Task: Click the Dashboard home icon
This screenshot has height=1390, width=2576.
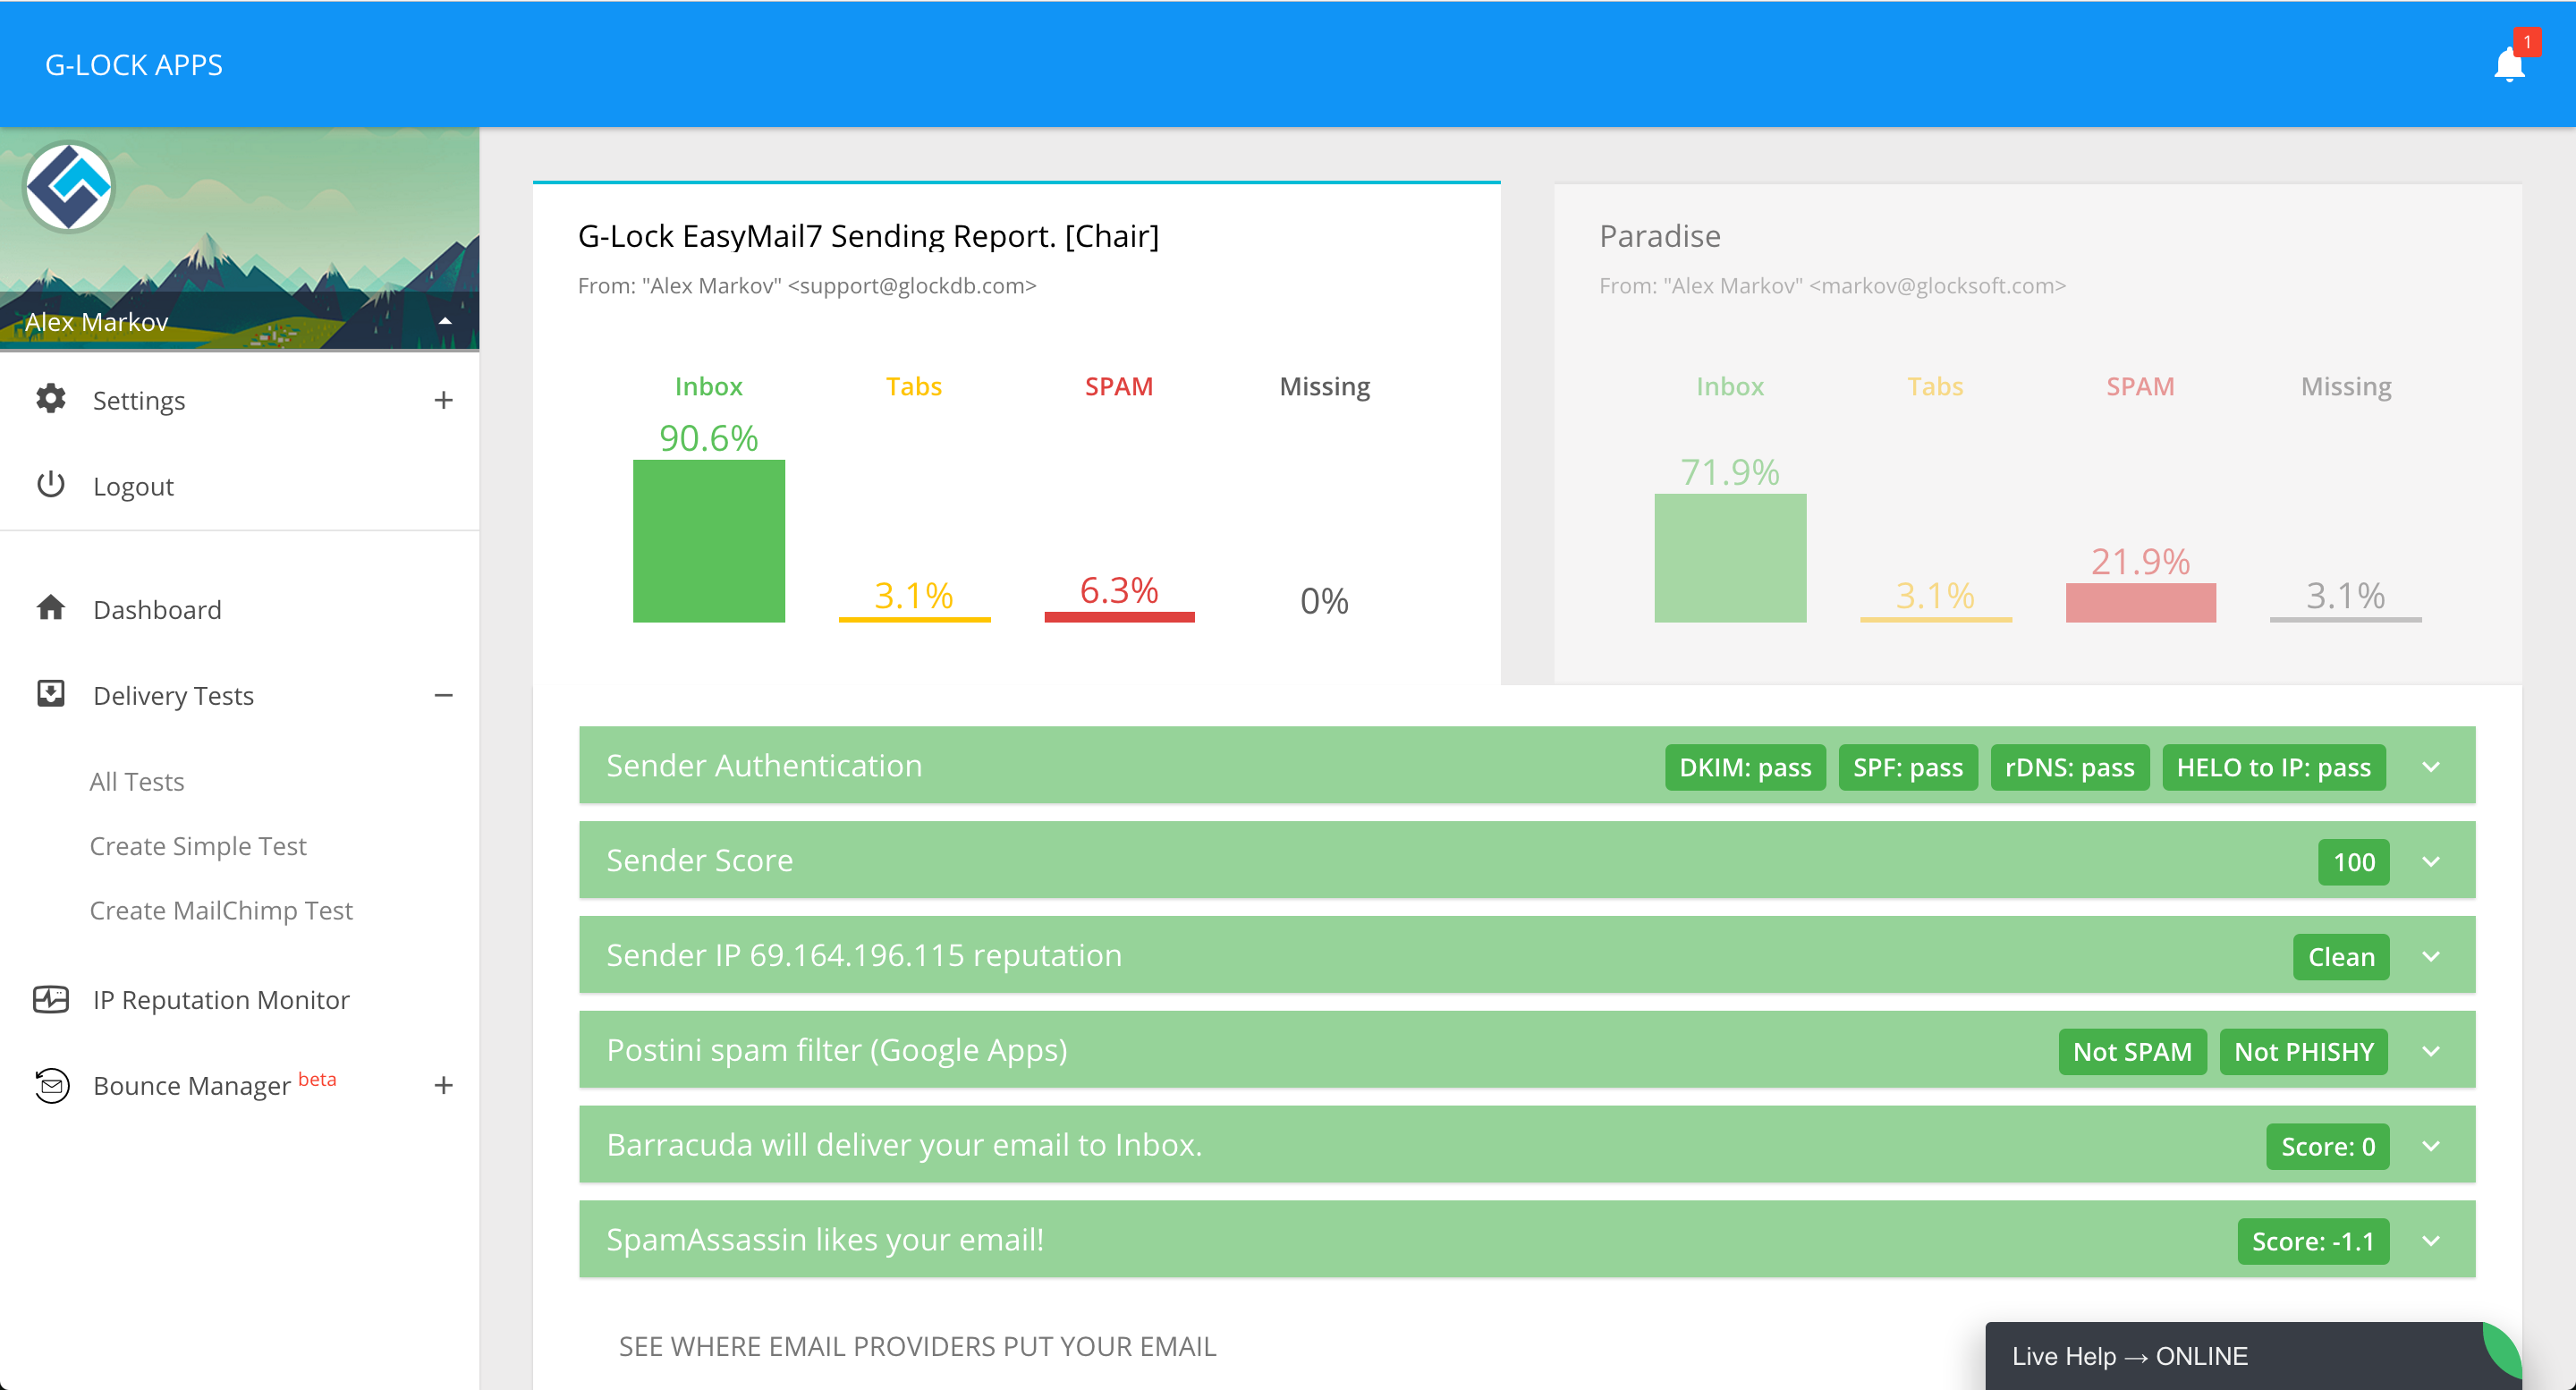Action: click(50, 608)
